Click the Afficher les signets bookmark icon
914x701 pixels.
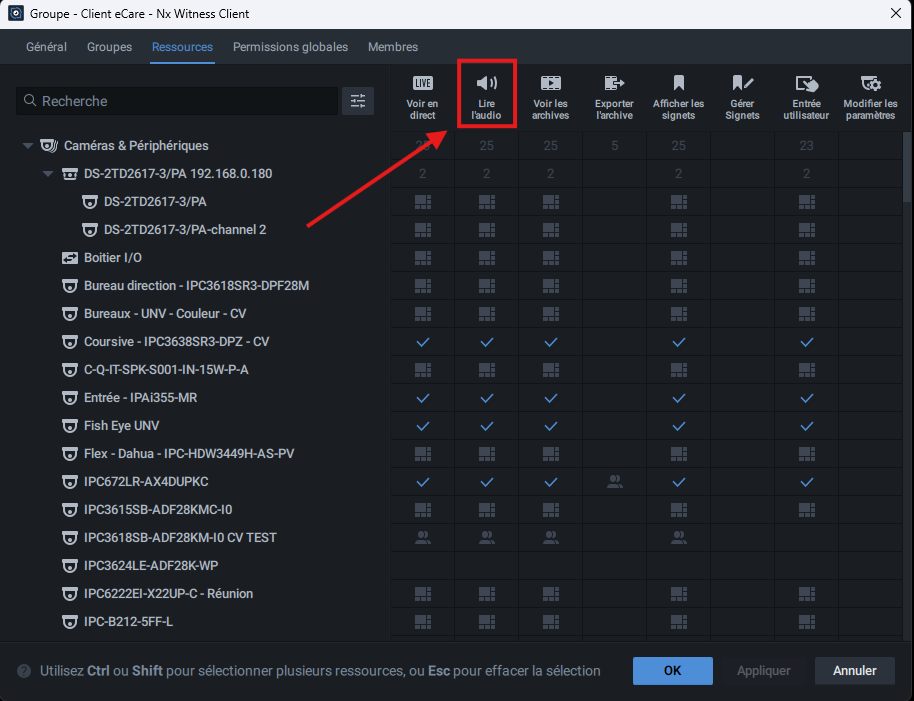point(678,83)
